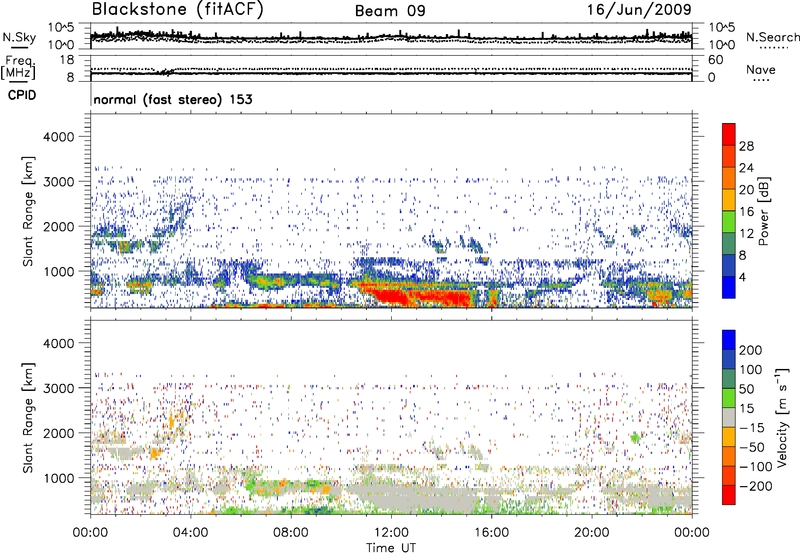Click the "Blackstone (fitACF)" plot title
Screen dimensions: 800x554
(x=177, y=10)
